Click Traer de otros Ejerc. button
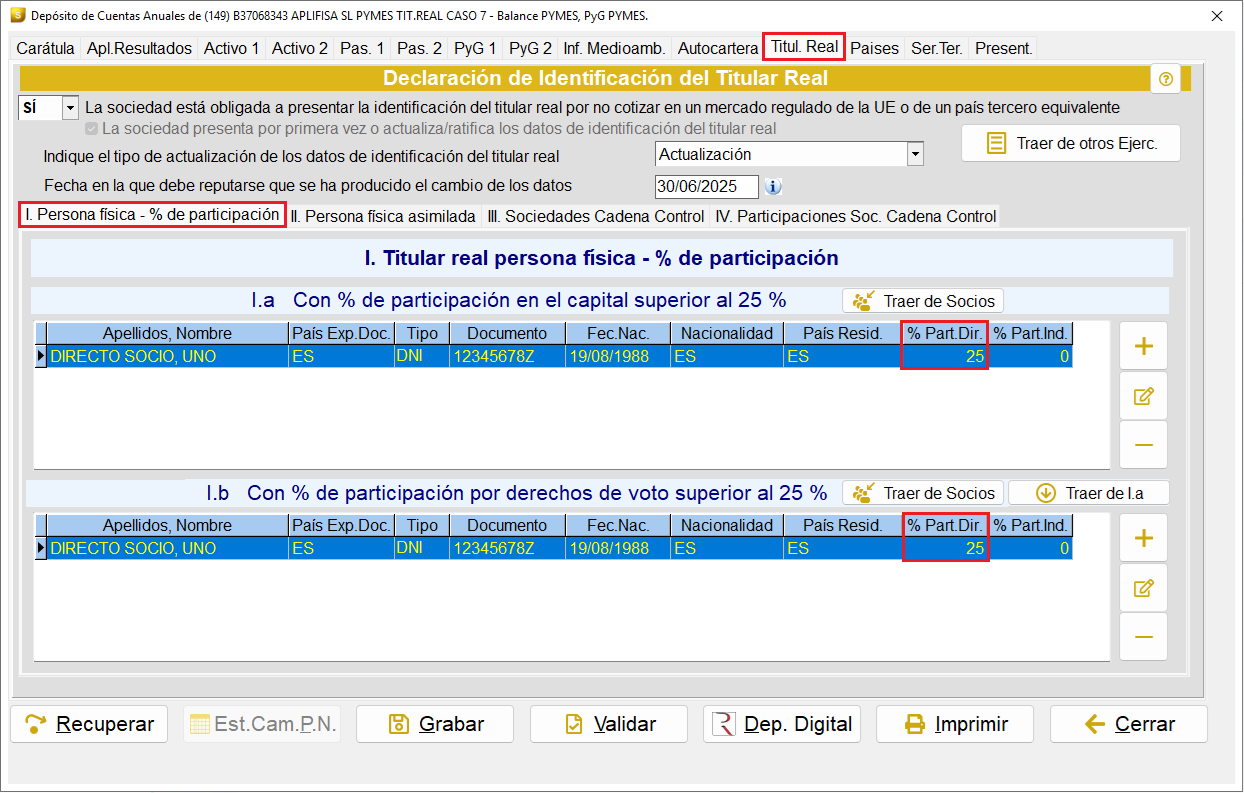Image resolution: width=1244 pixels, height=793 pixels. point(1071,143)
